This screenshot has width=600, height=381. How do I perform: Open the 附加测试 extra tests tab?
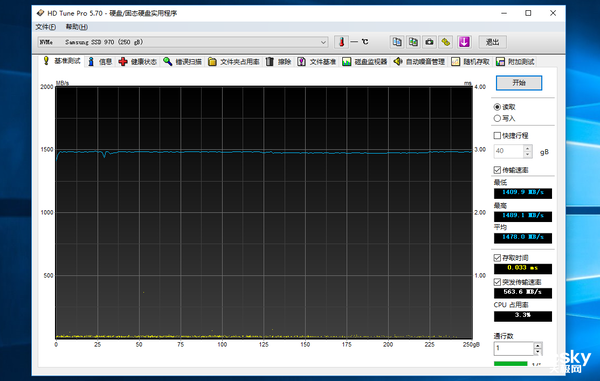tap(515, 62)
